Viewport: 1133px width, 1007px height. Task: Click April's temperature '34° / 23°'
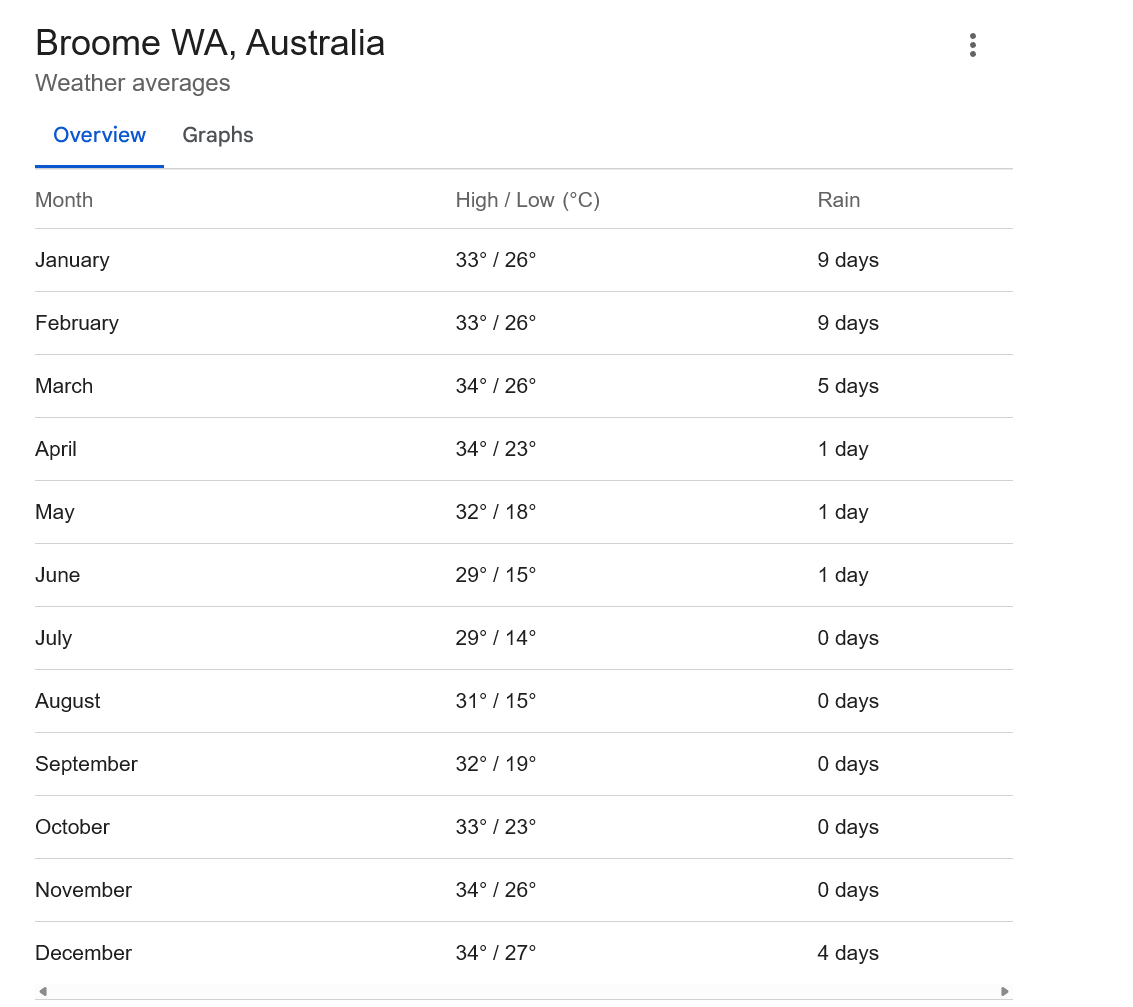coord(496,449)
